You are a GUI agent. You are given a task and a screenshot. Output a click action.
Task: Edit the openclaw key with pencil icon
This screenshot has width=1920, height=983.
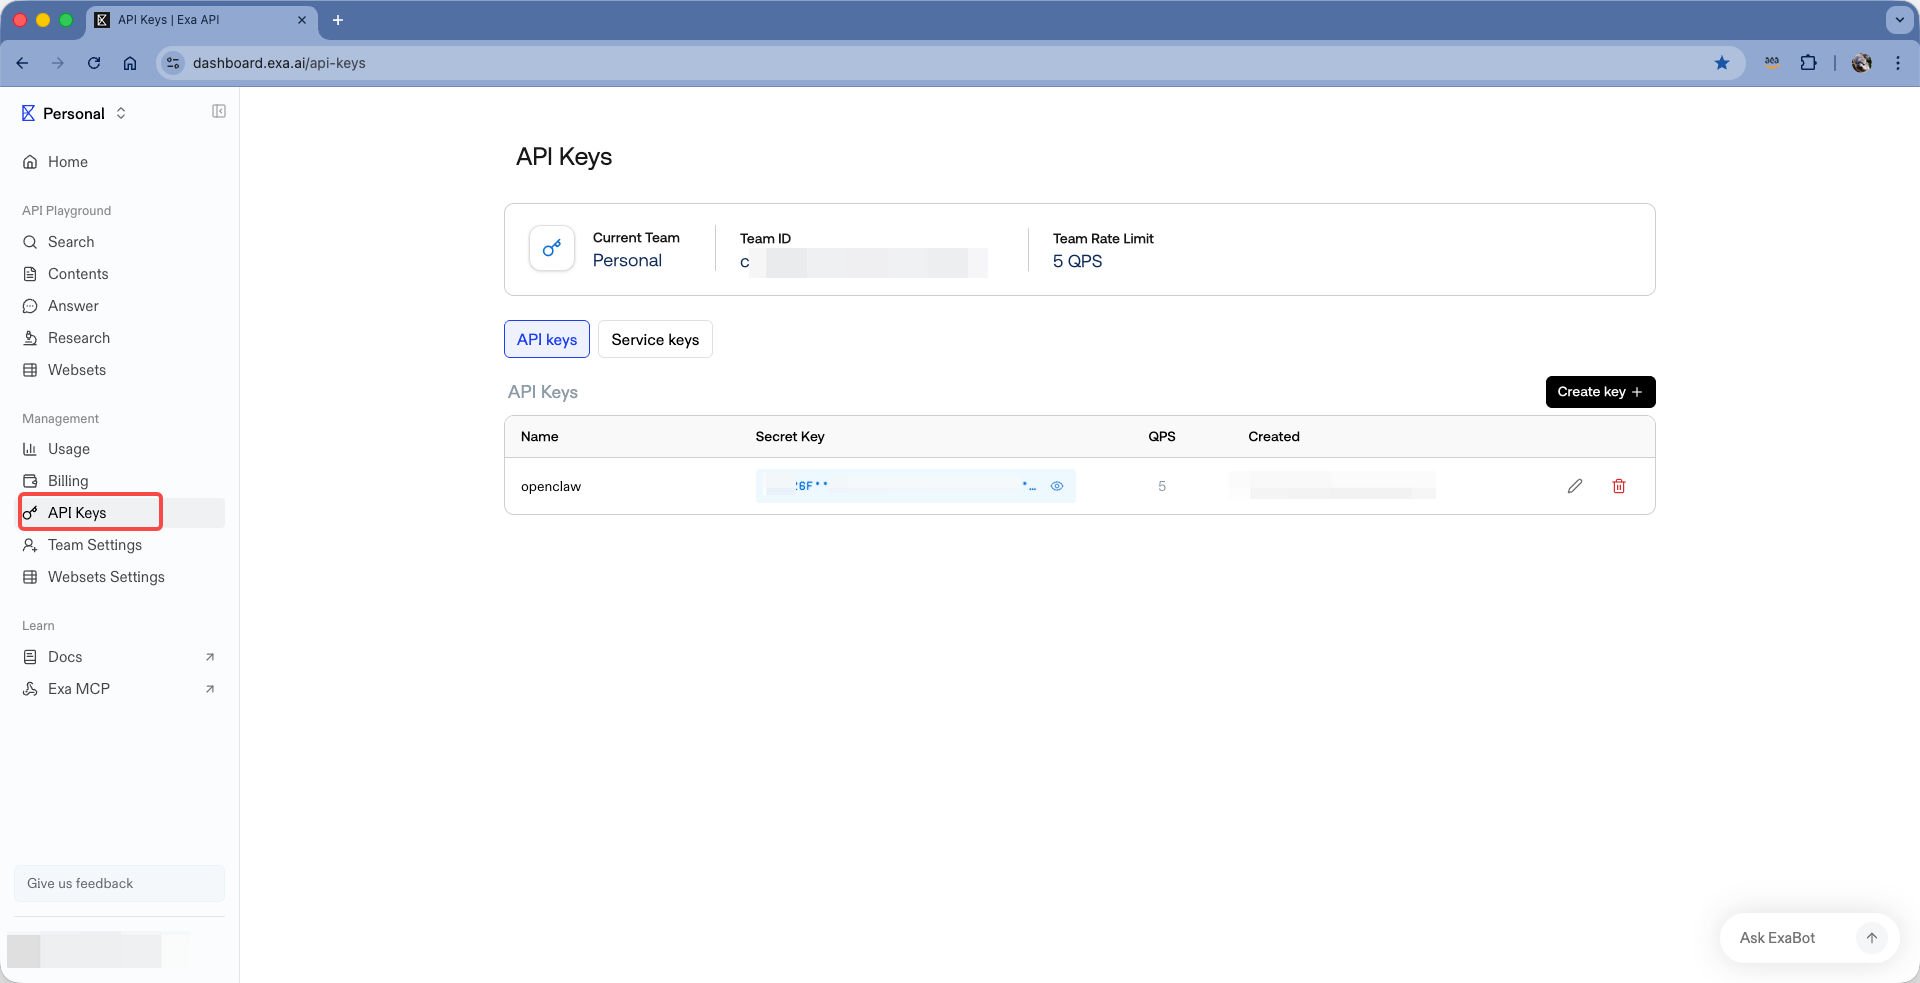(1575, 486)
